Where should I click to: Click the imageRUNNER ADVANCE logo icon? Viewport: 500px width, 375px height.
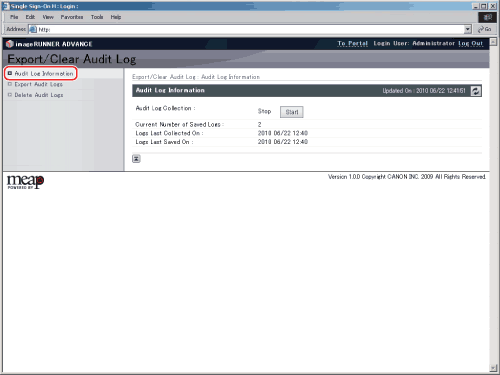[x=10, y=44]
